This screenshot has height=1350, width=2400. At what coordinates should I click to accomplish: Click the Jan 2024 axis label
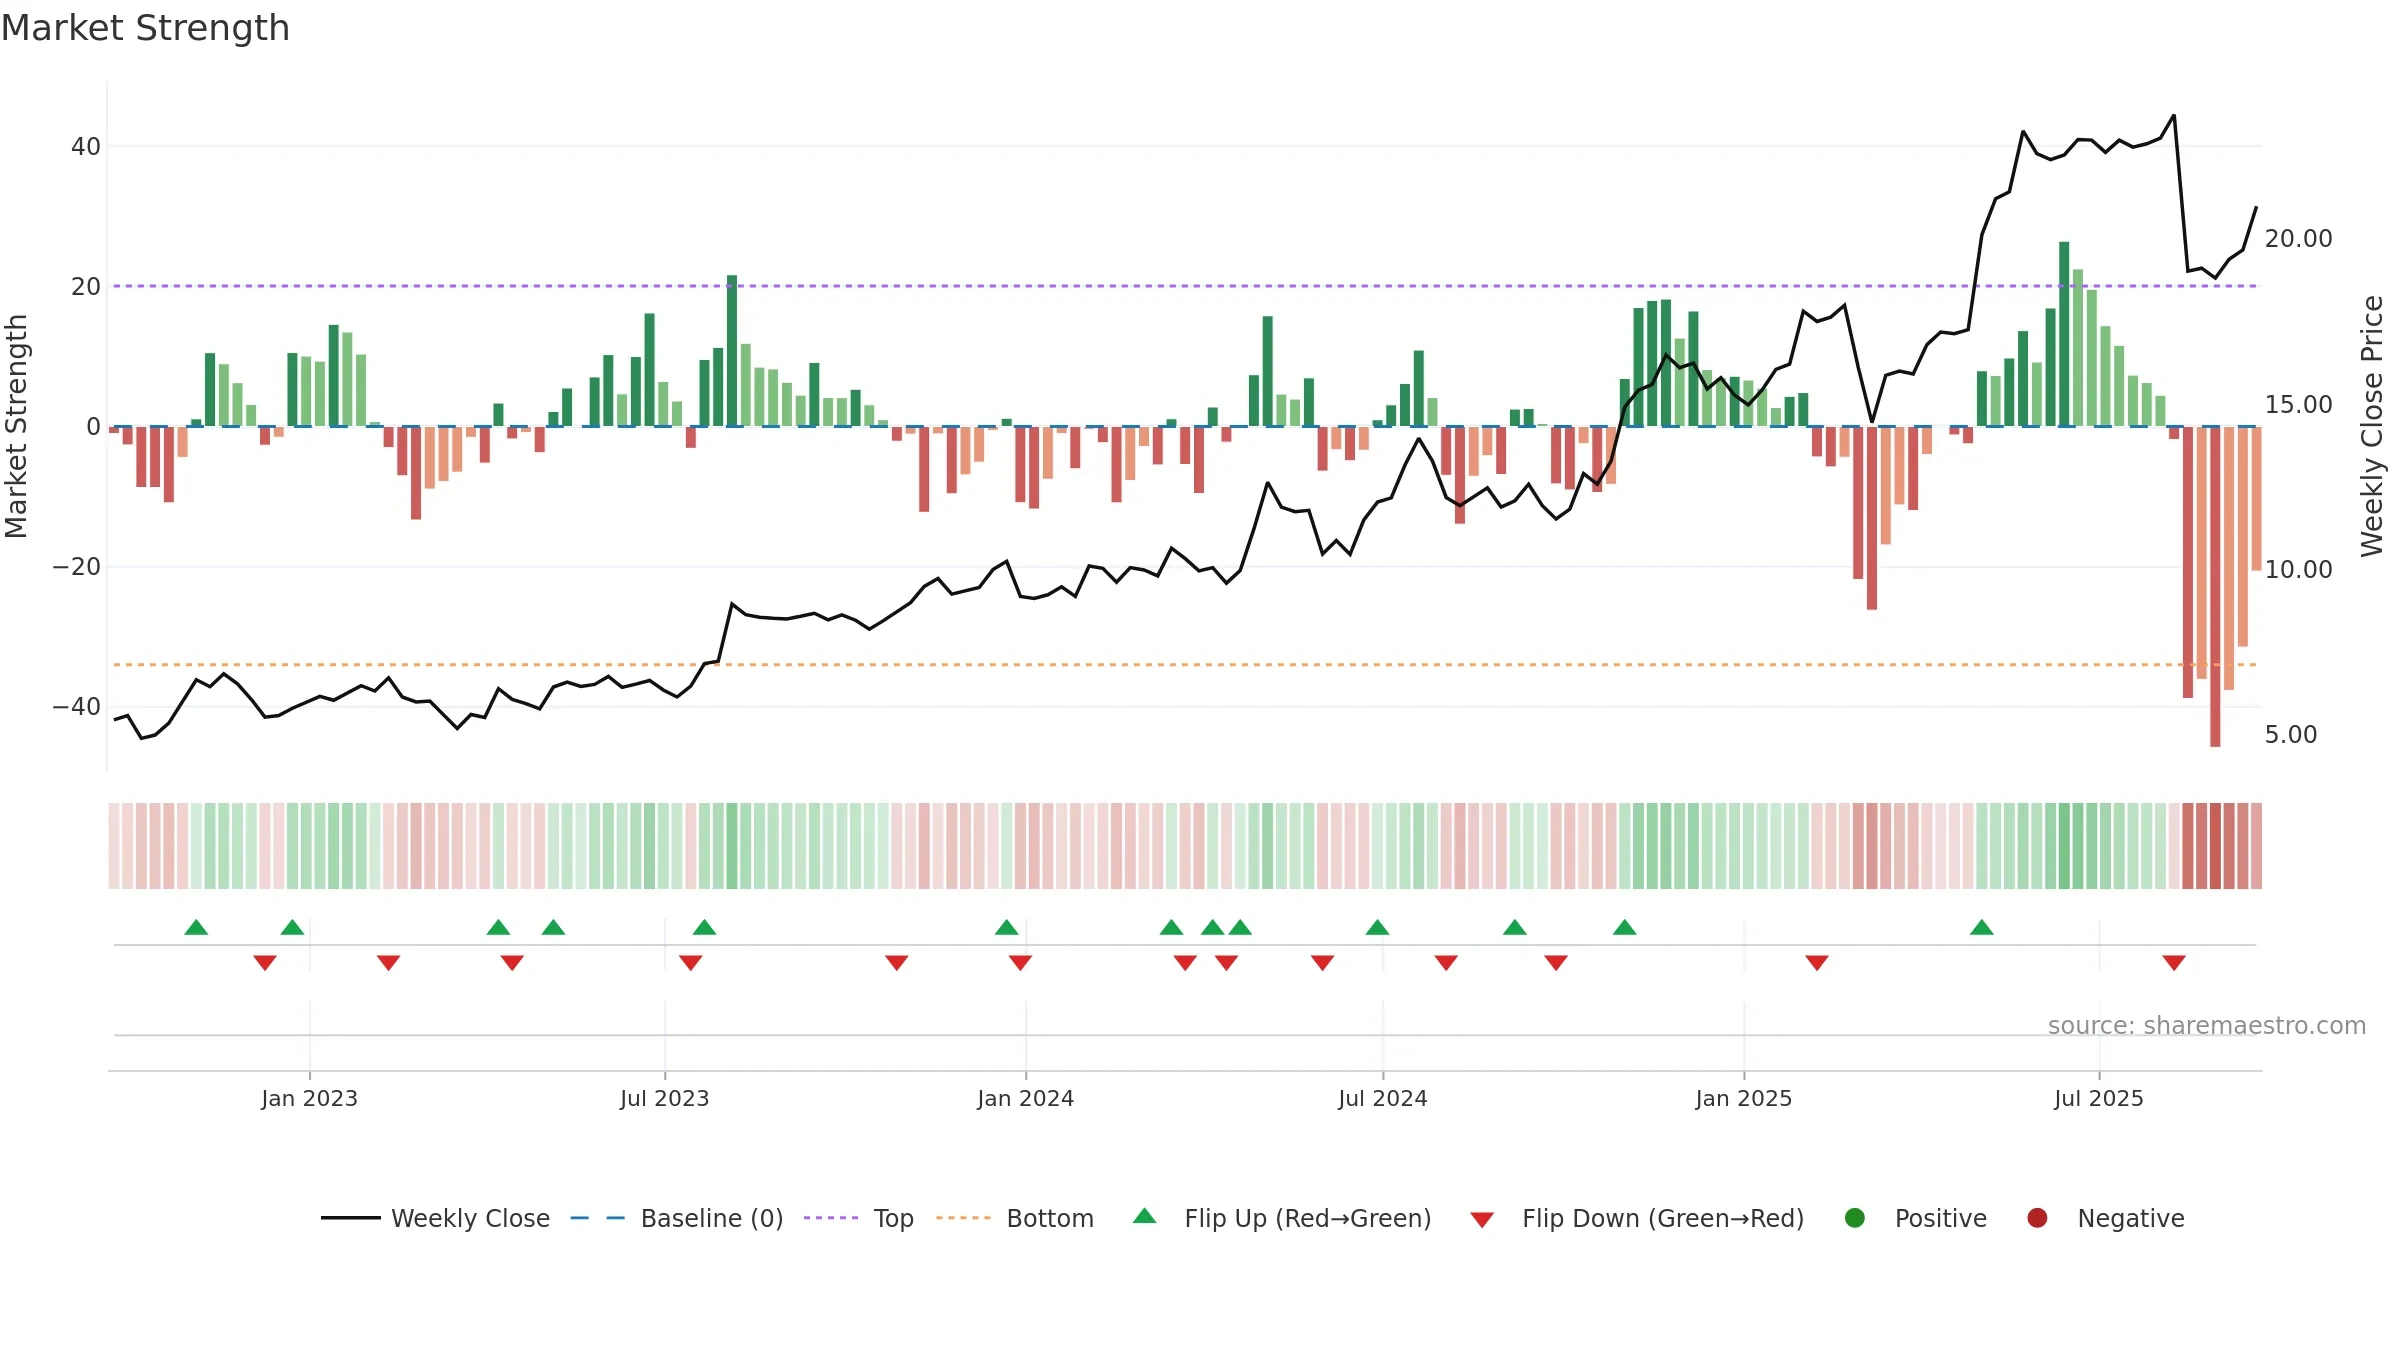1026,1098
